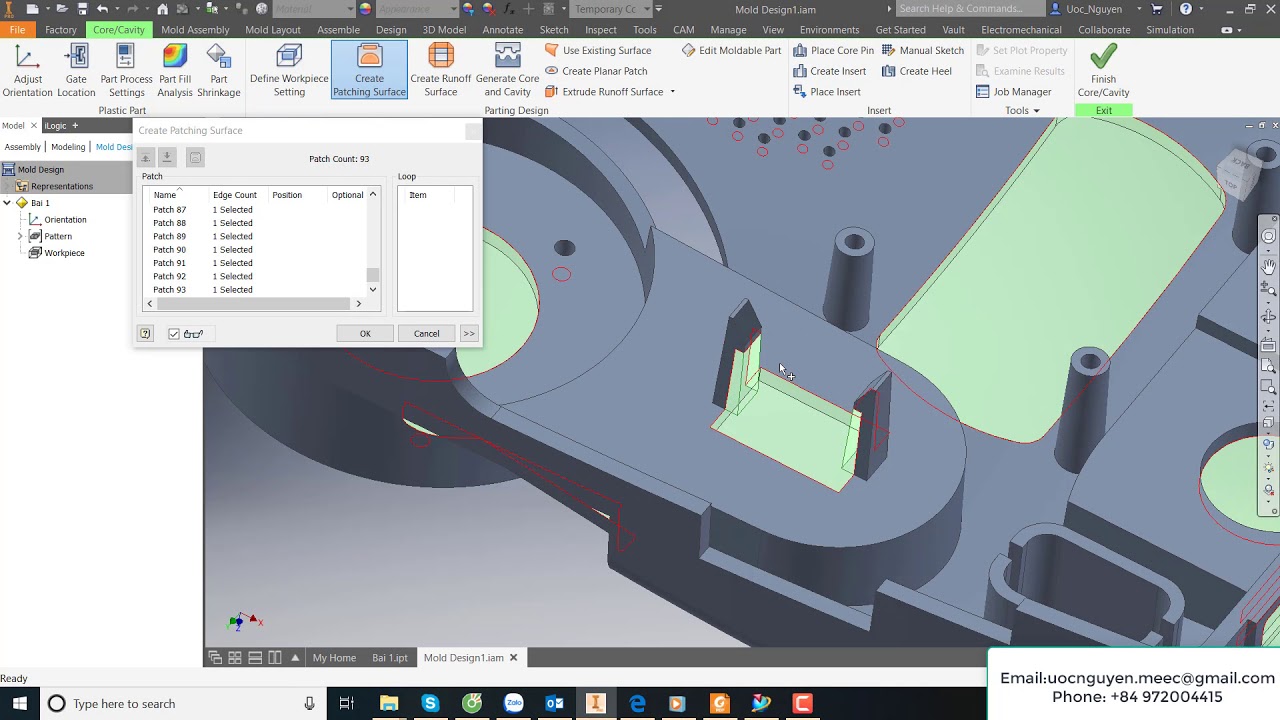Click Create Patching Surface tool
1280x720 pixels.
(369, 71)
